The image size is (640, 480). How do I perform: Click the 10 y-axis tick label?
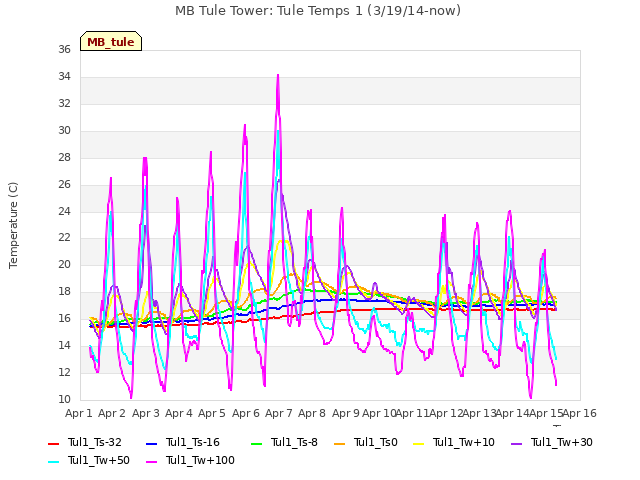[x=64, y=399]
